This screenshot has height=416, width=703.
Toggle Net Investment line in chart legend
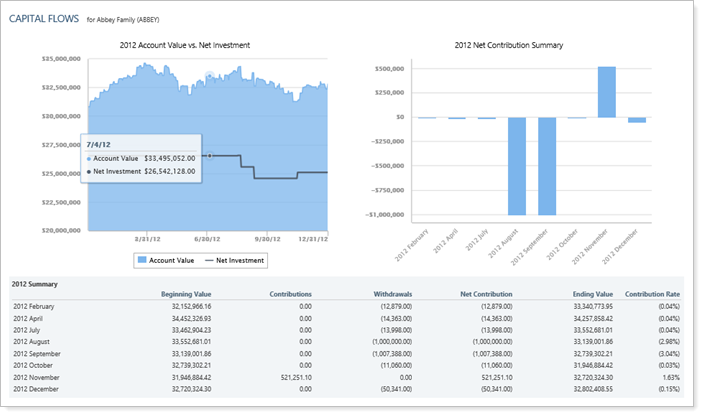pyautogui.click(x=238, y=260)
